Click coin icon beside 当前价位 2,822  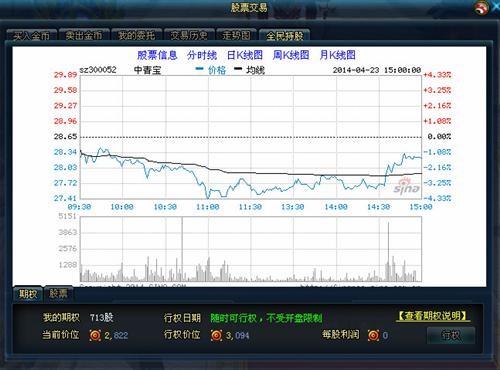95,335
